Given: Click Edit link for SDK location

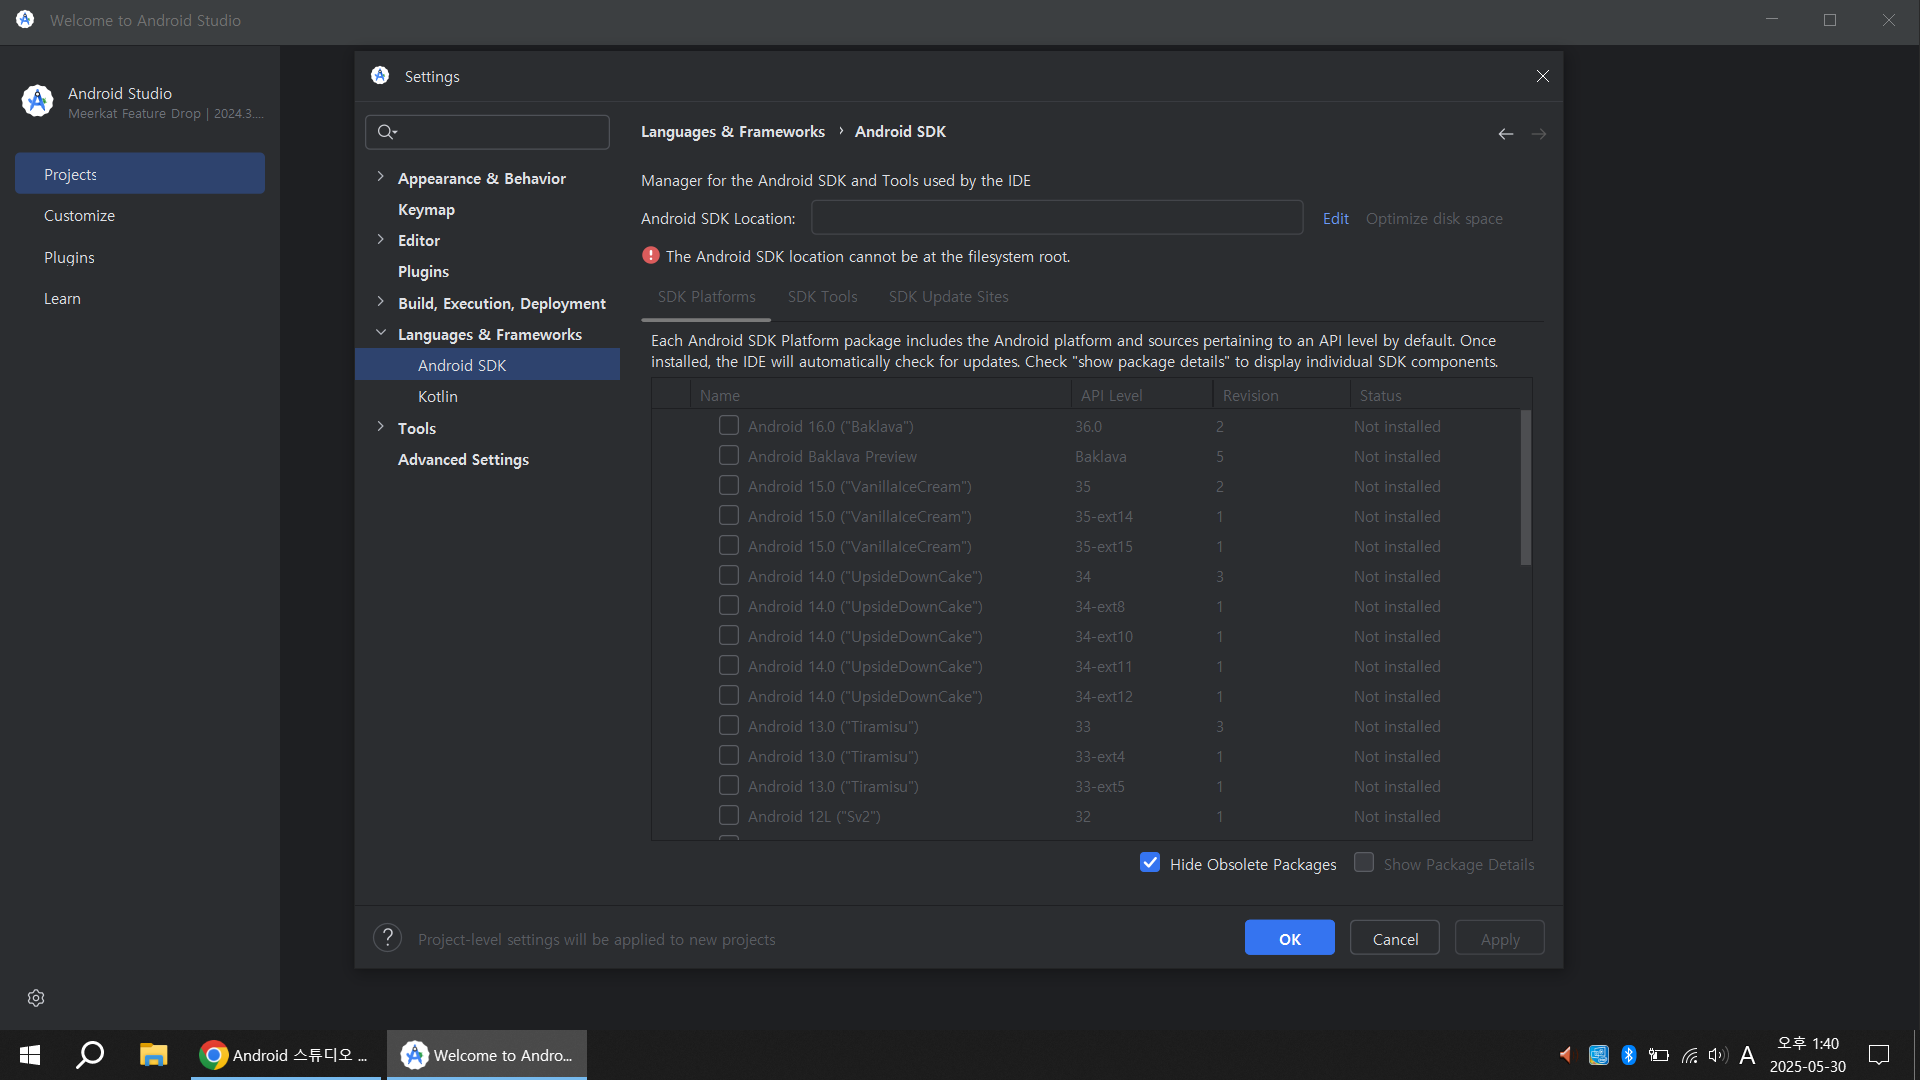Looking at the screenshot, I should 1335,219.
